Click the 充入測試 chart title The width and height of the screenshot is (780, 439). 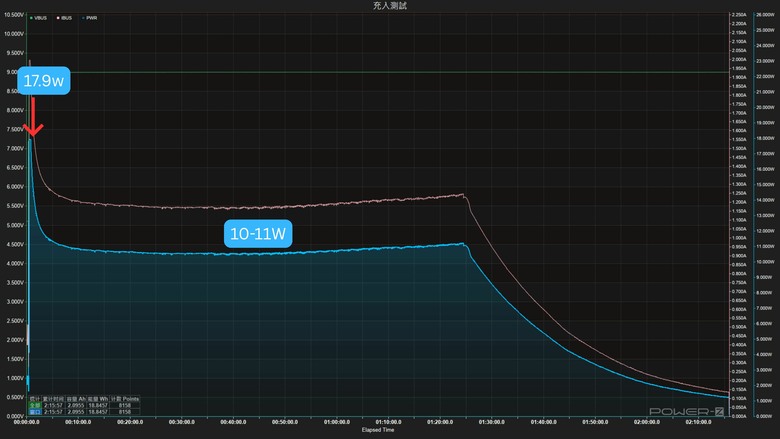point(390,5)
